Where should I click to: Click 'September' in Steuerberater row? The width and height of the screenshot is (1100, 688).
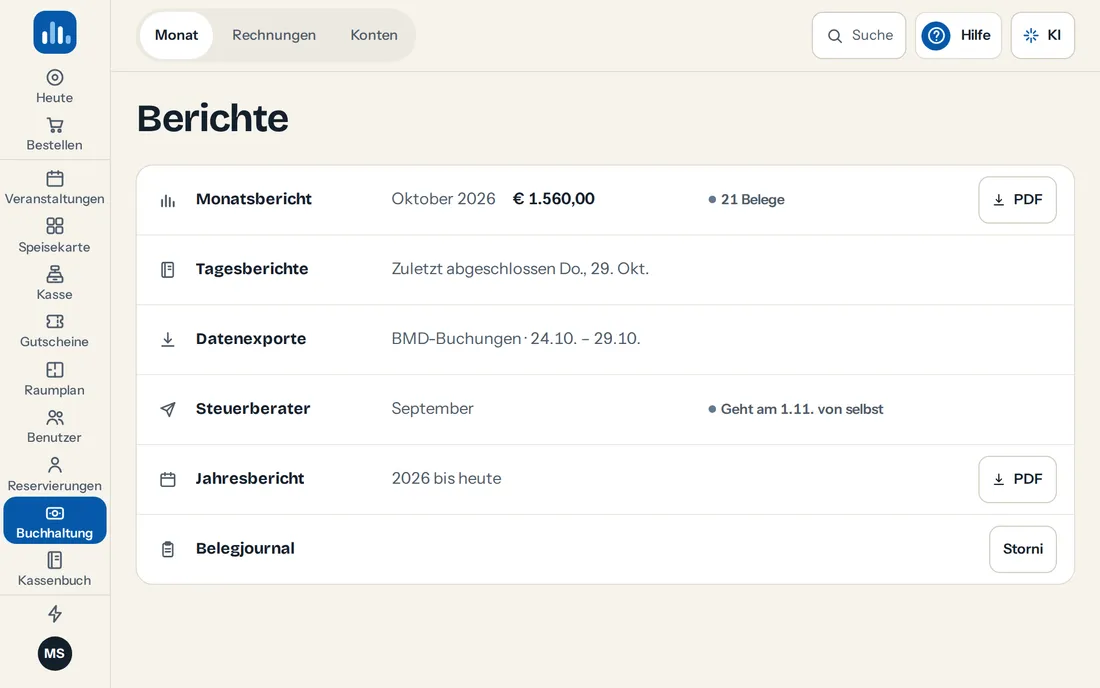click(432, 409)
